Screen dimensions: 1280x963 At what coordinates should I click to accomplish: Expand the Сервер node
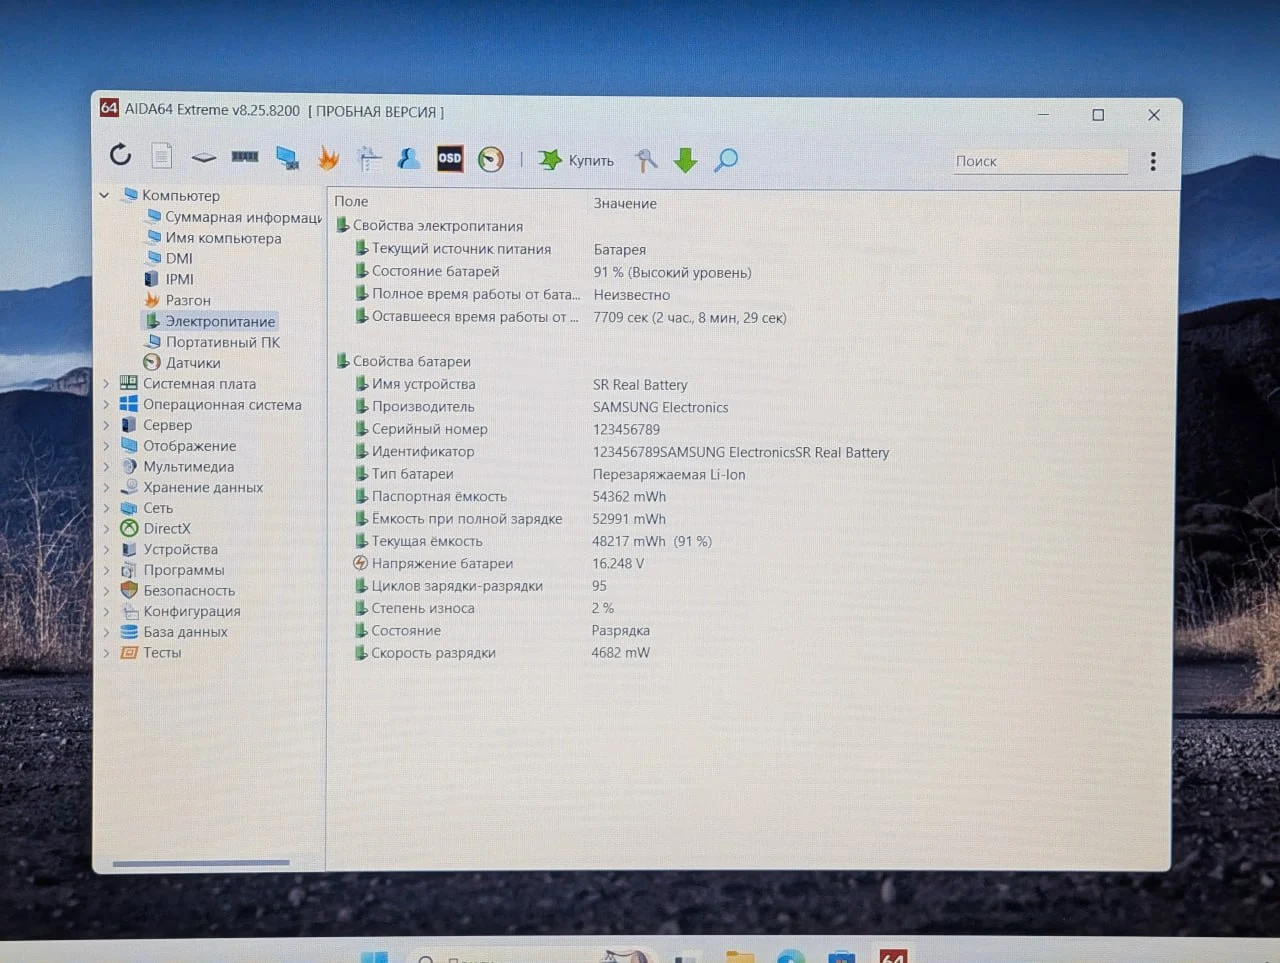106,425
